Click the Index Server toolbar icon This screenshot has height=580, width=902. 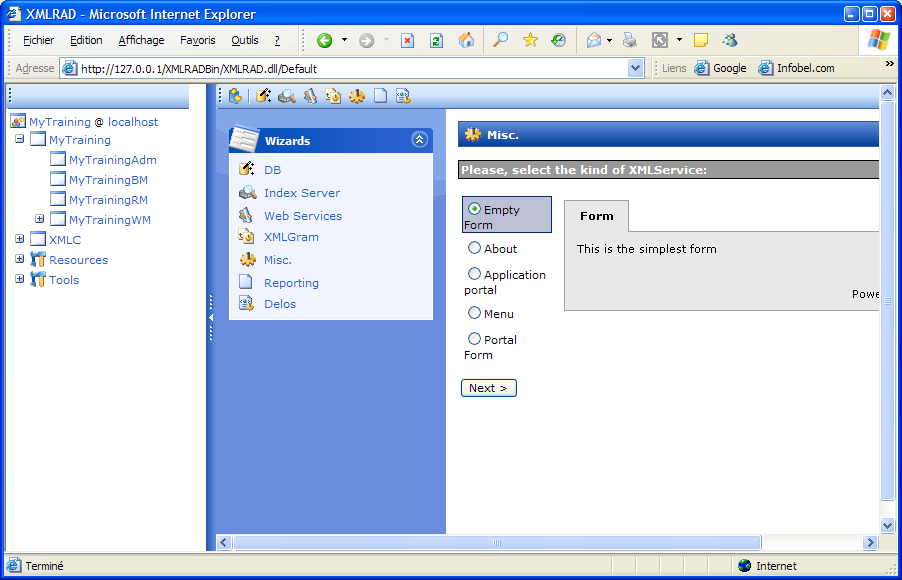[x=287, y=96]
